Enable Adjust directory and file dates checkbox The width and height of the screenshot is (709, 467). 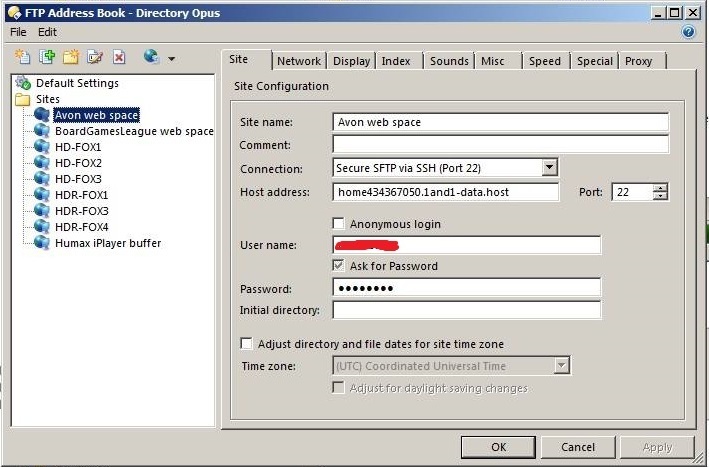tap(246, 344)
